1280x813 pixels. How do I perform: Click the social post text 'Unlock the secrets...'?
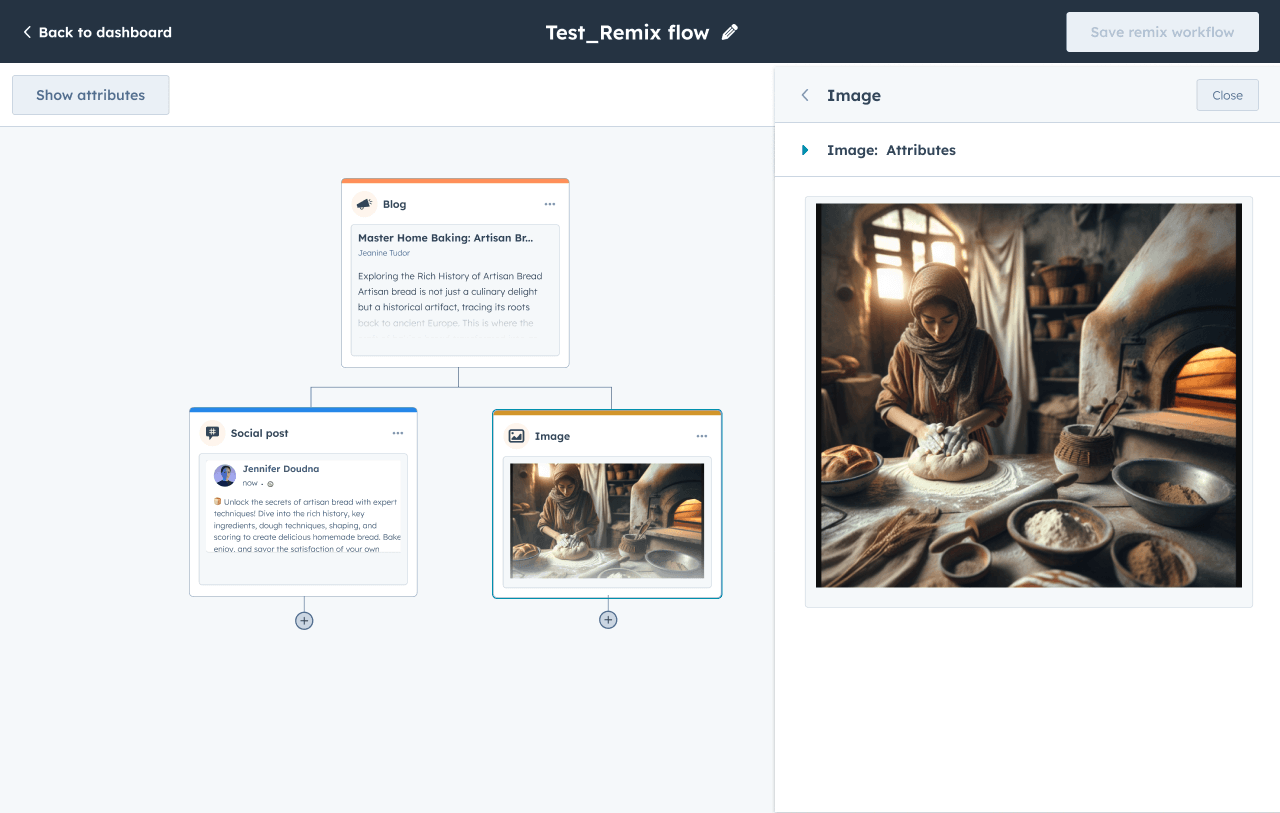click(306, 525)
